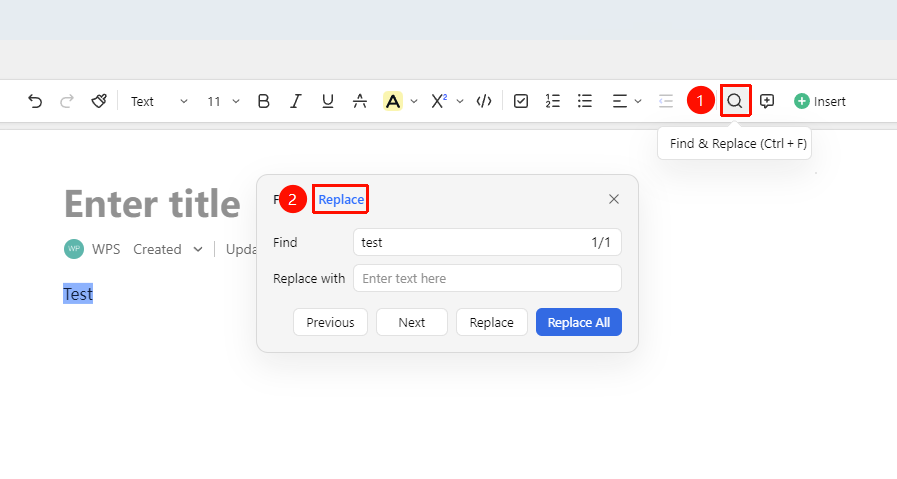Image resolution: width=897 pixels, height=479 pixels.
Task: Select the format painter brush icon
Action: click(x=99, y=101)
